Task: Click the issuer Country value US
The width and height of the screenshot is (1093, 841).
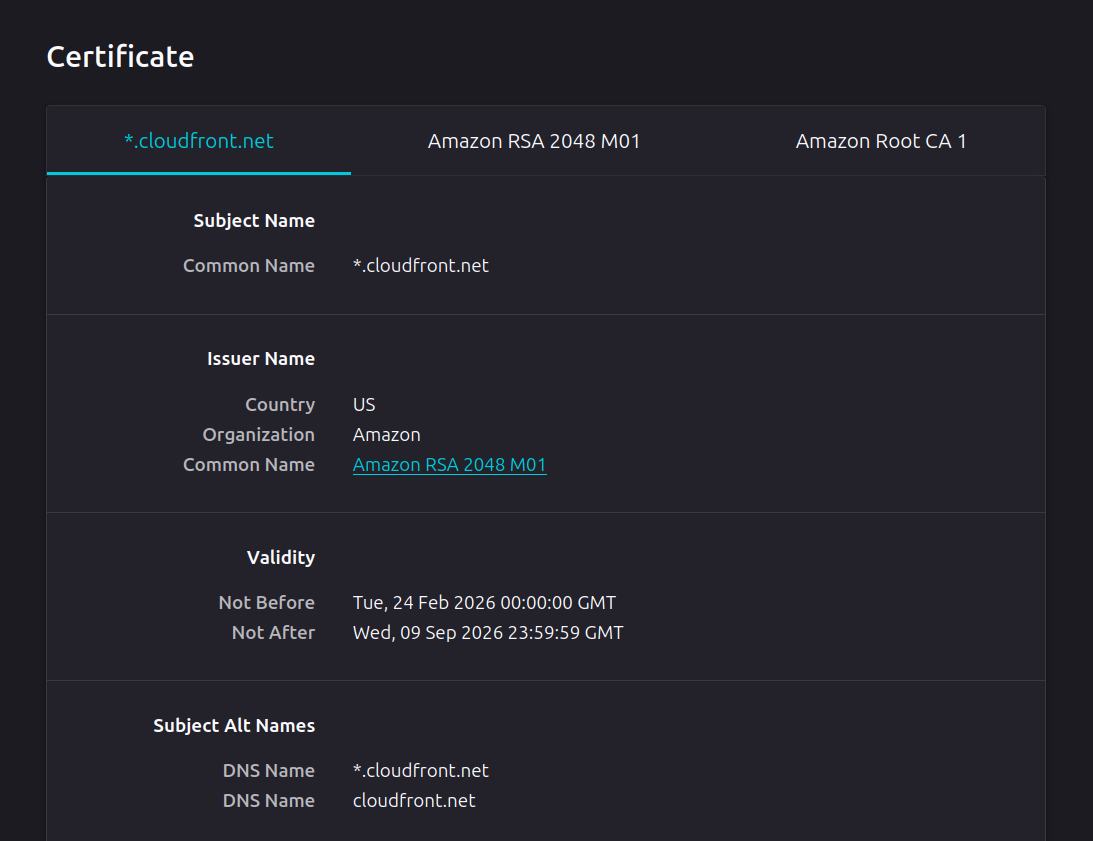Action: 364,405
